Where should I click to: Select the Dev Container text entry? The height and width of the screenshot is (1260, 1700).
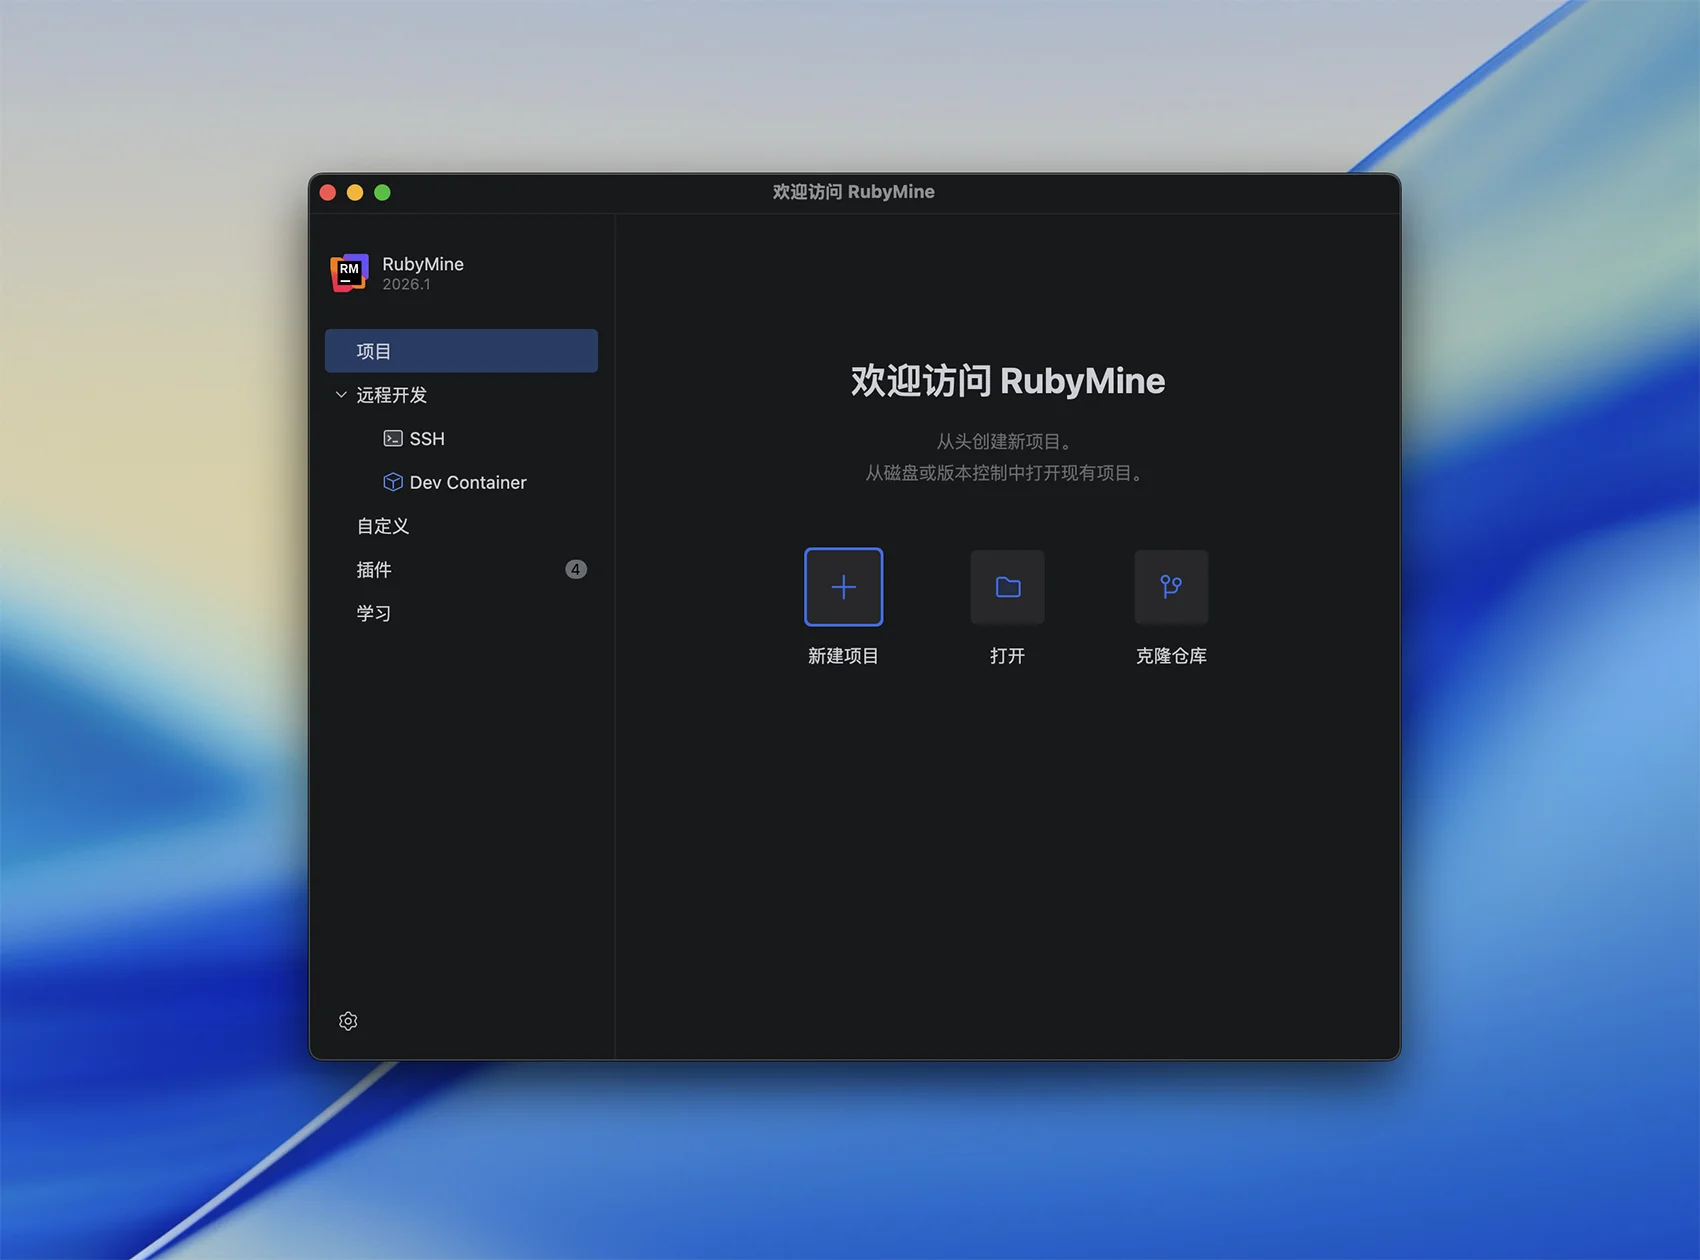click(x=468, y=482)
